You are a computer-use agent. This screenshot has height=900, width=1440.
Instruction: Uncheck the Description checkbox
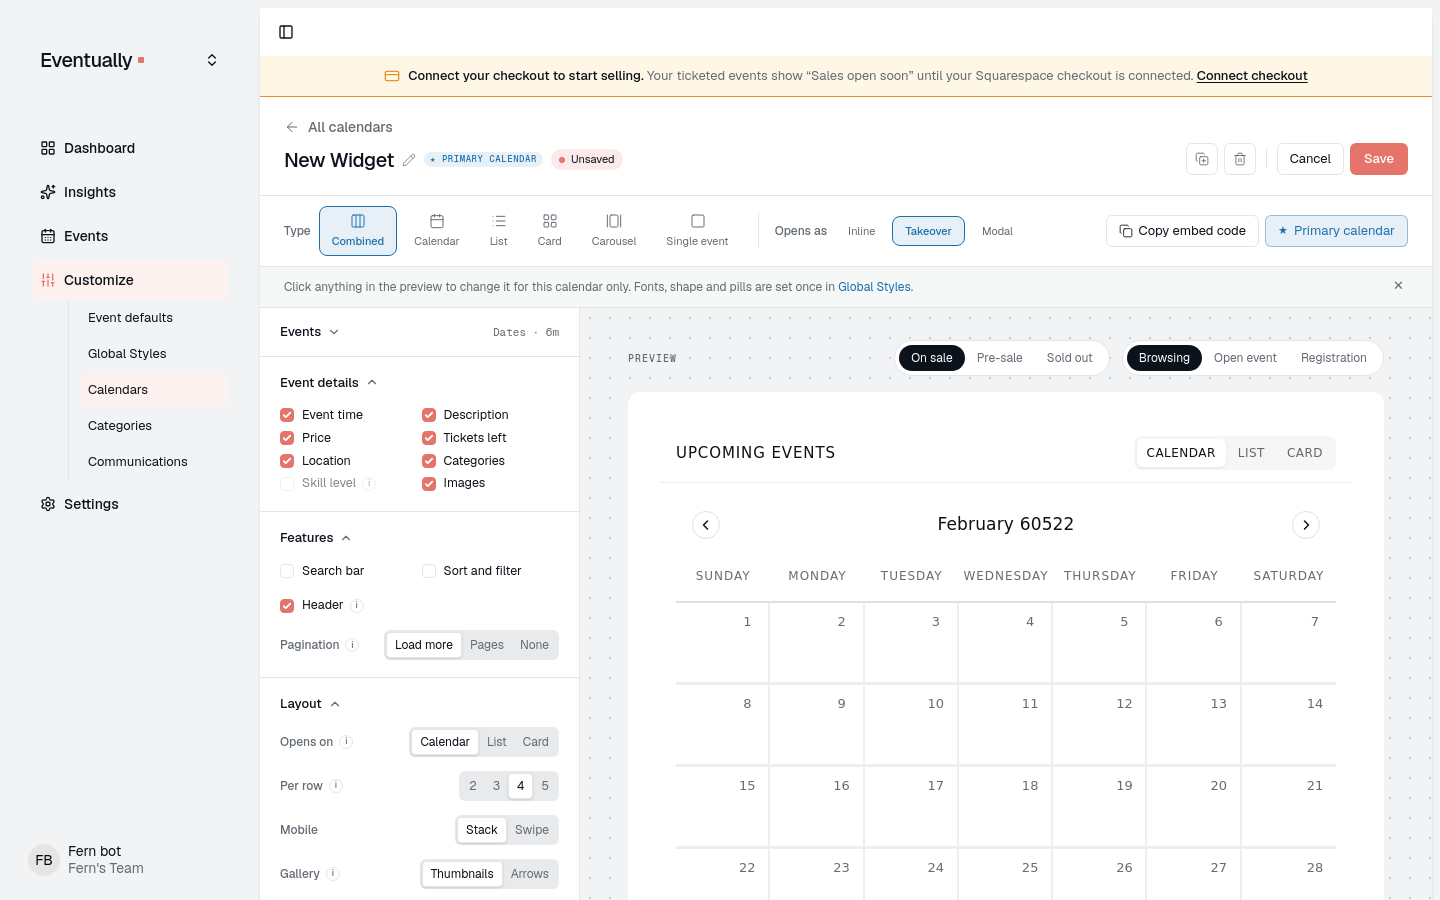pyautogui.click(x=429, y=415)
